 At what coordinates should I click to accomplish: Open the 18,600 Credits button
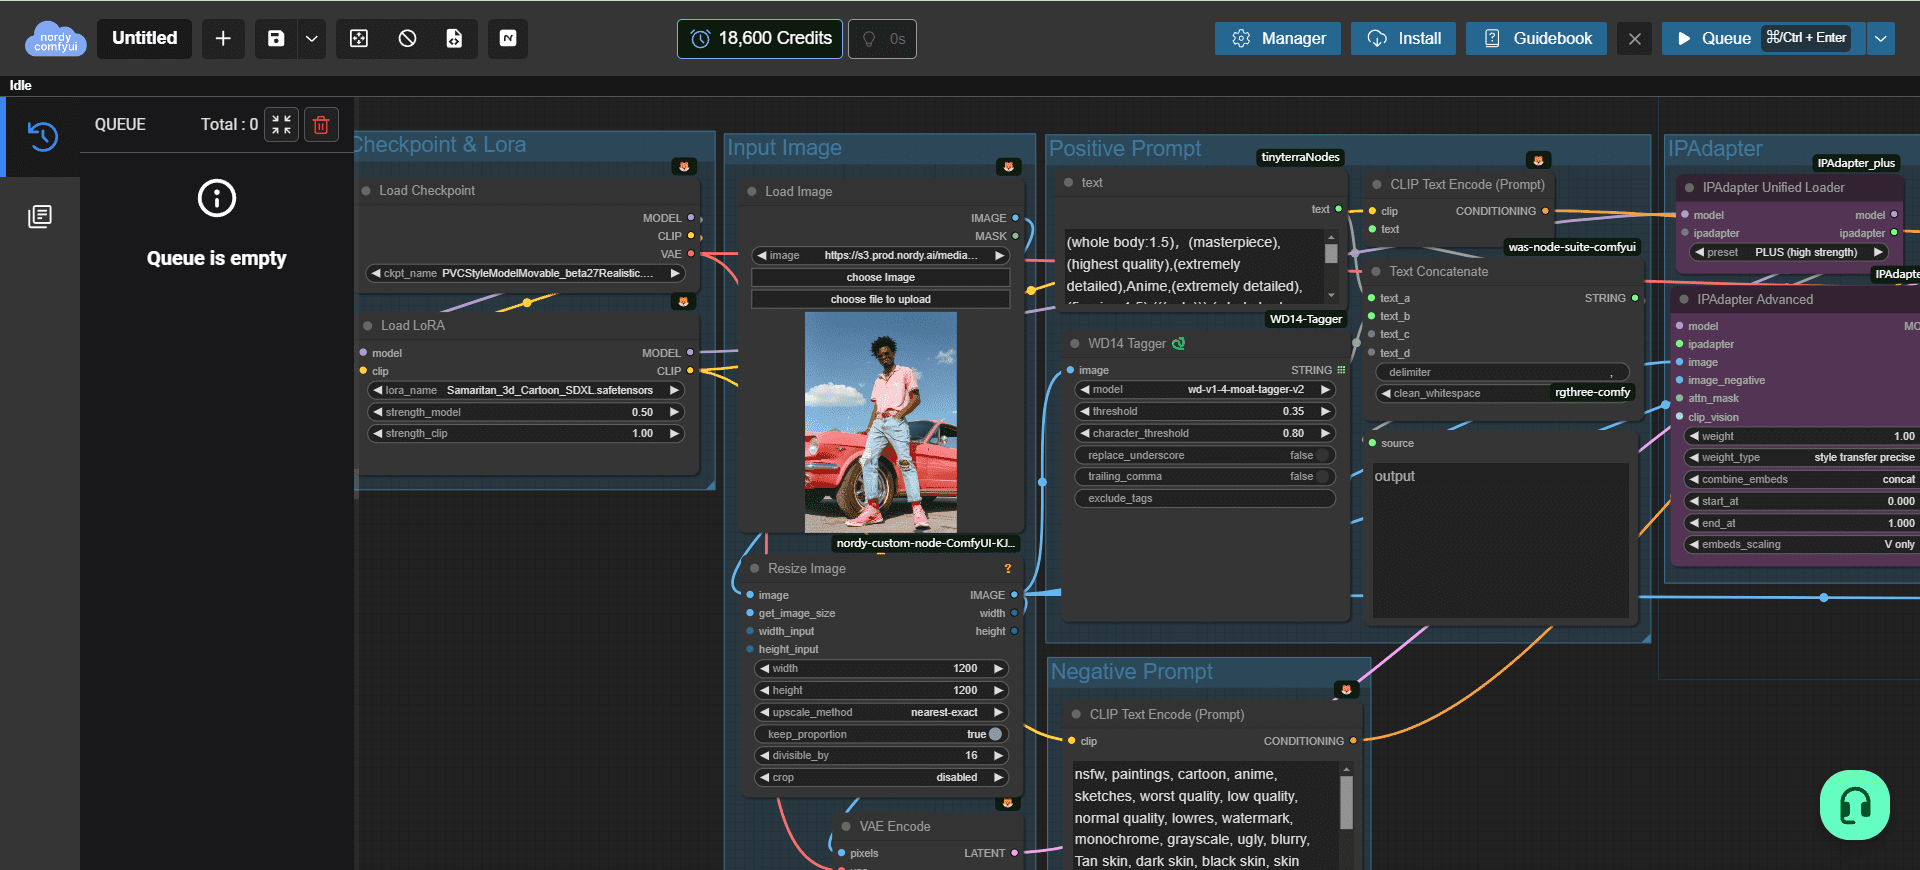click(760, 39)
